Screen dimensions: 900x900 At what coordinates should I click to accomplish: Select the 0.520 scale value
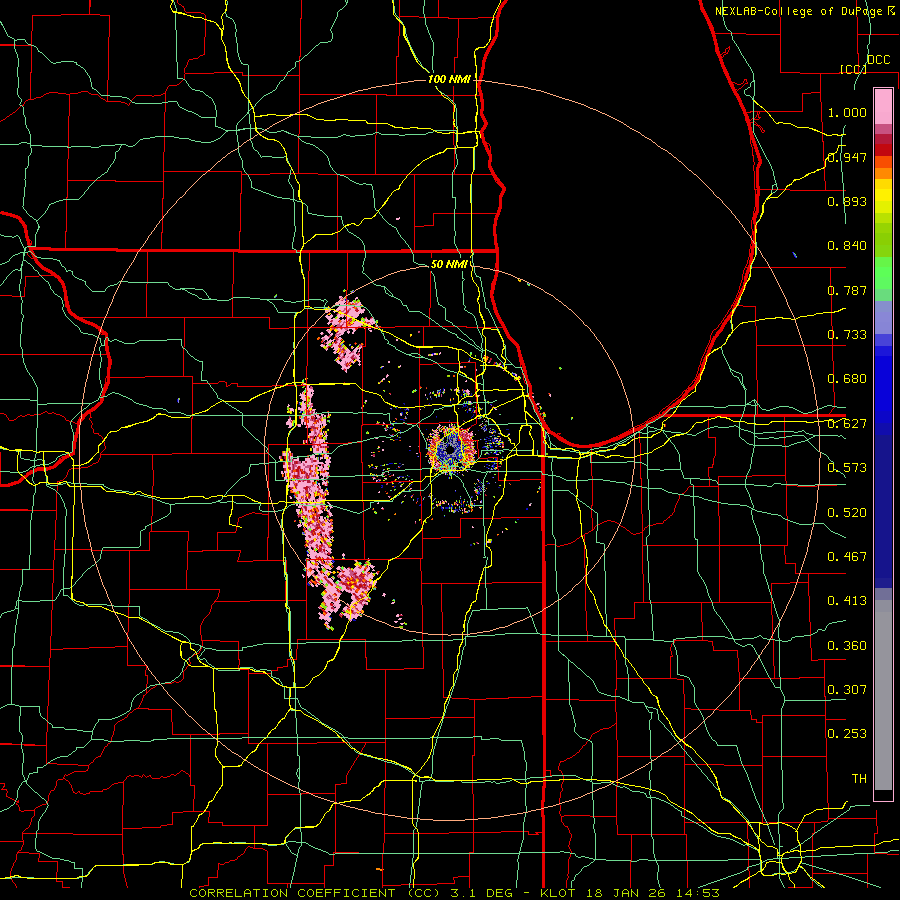click(847, 513)
